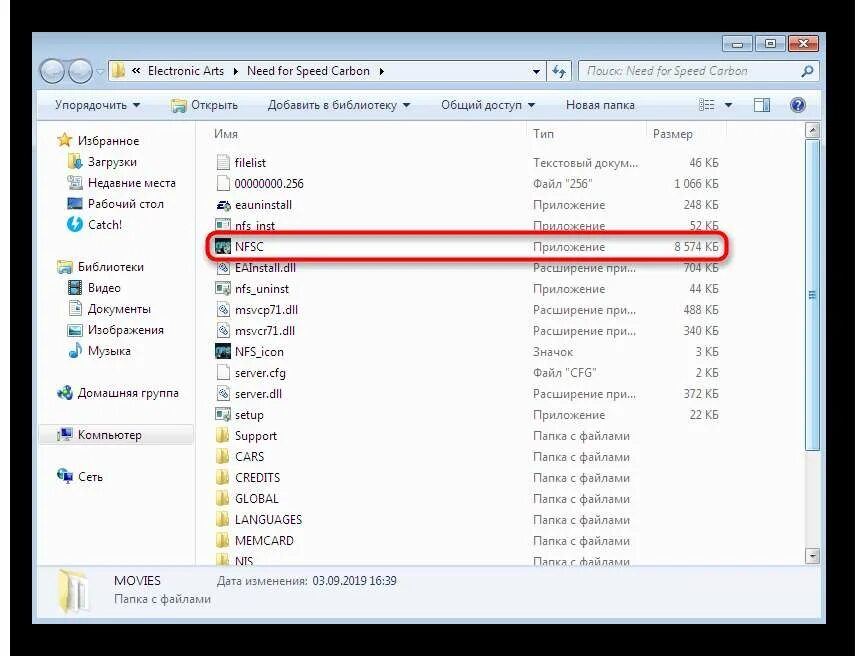
Task: Click the Избранное star icon
Action: tap(65, 140)
